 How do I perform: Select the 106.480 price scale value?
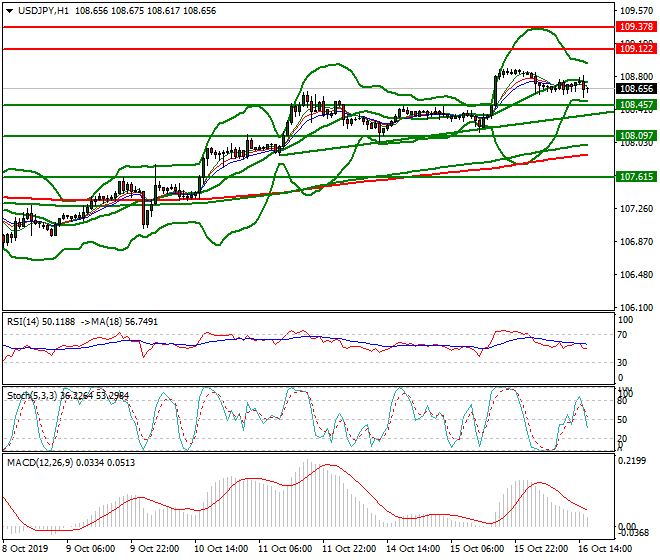point(636,275)
